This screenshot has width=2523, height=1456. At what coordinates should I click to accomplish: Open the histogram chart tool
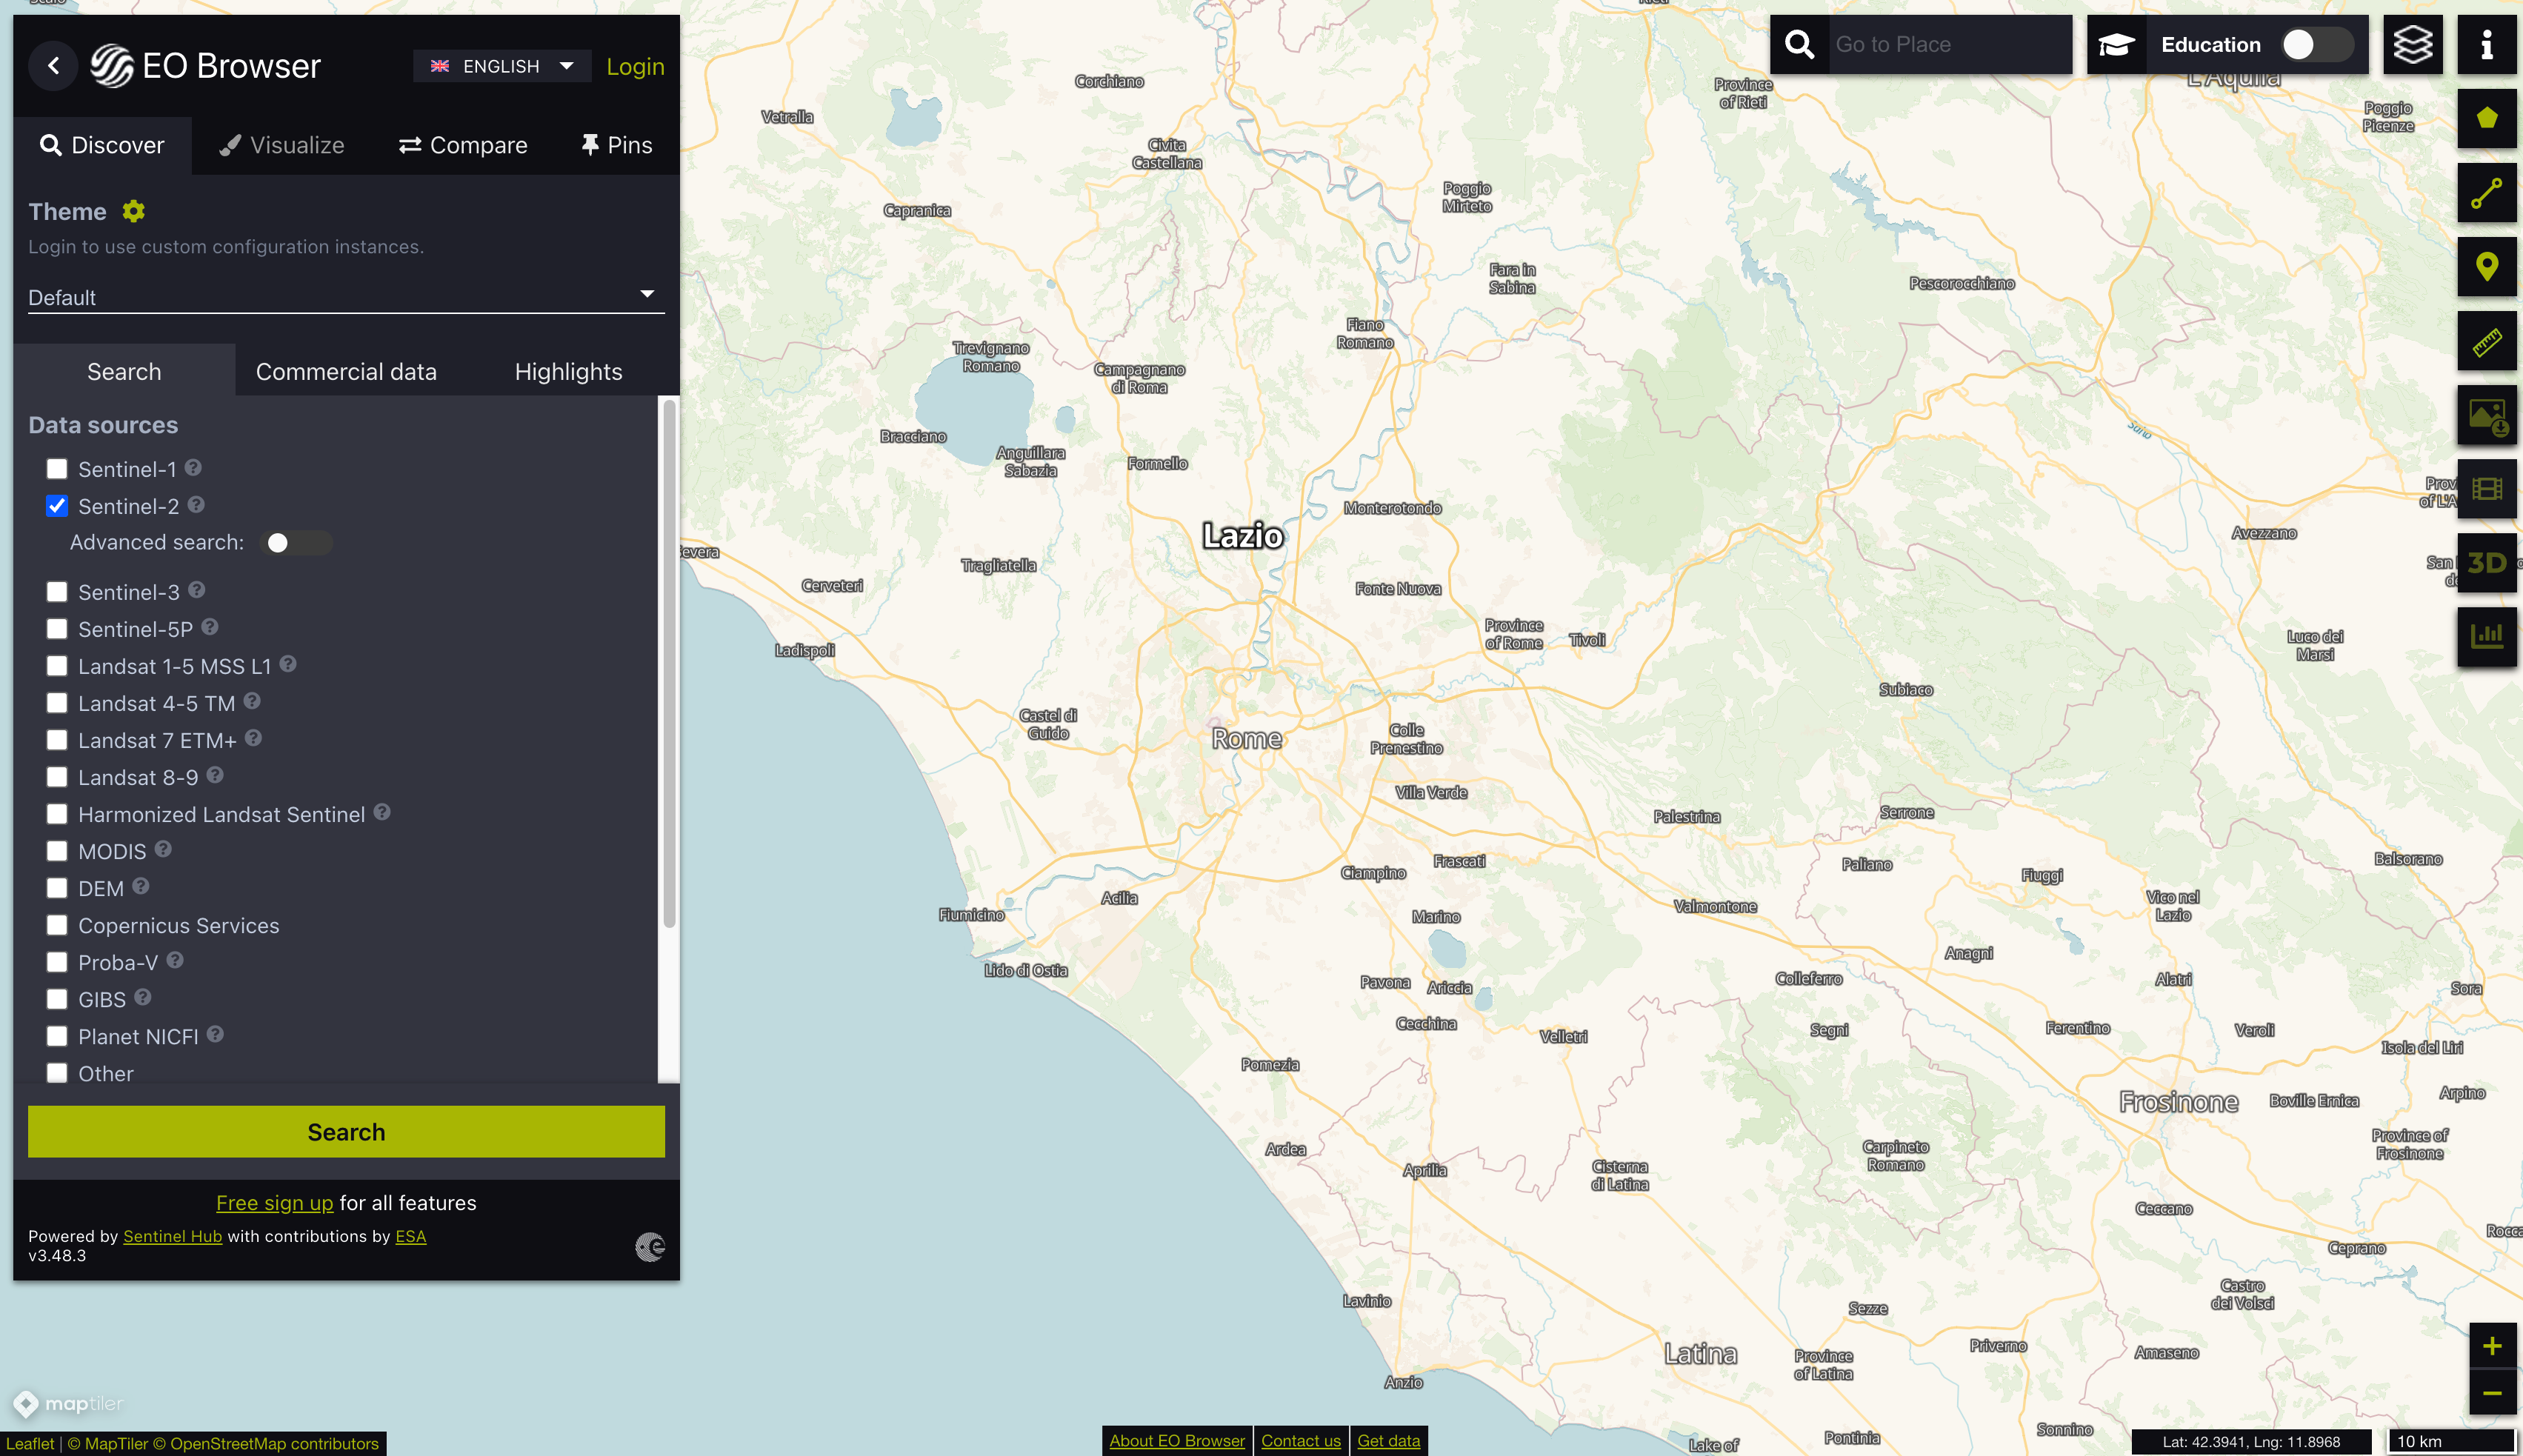2487,637
